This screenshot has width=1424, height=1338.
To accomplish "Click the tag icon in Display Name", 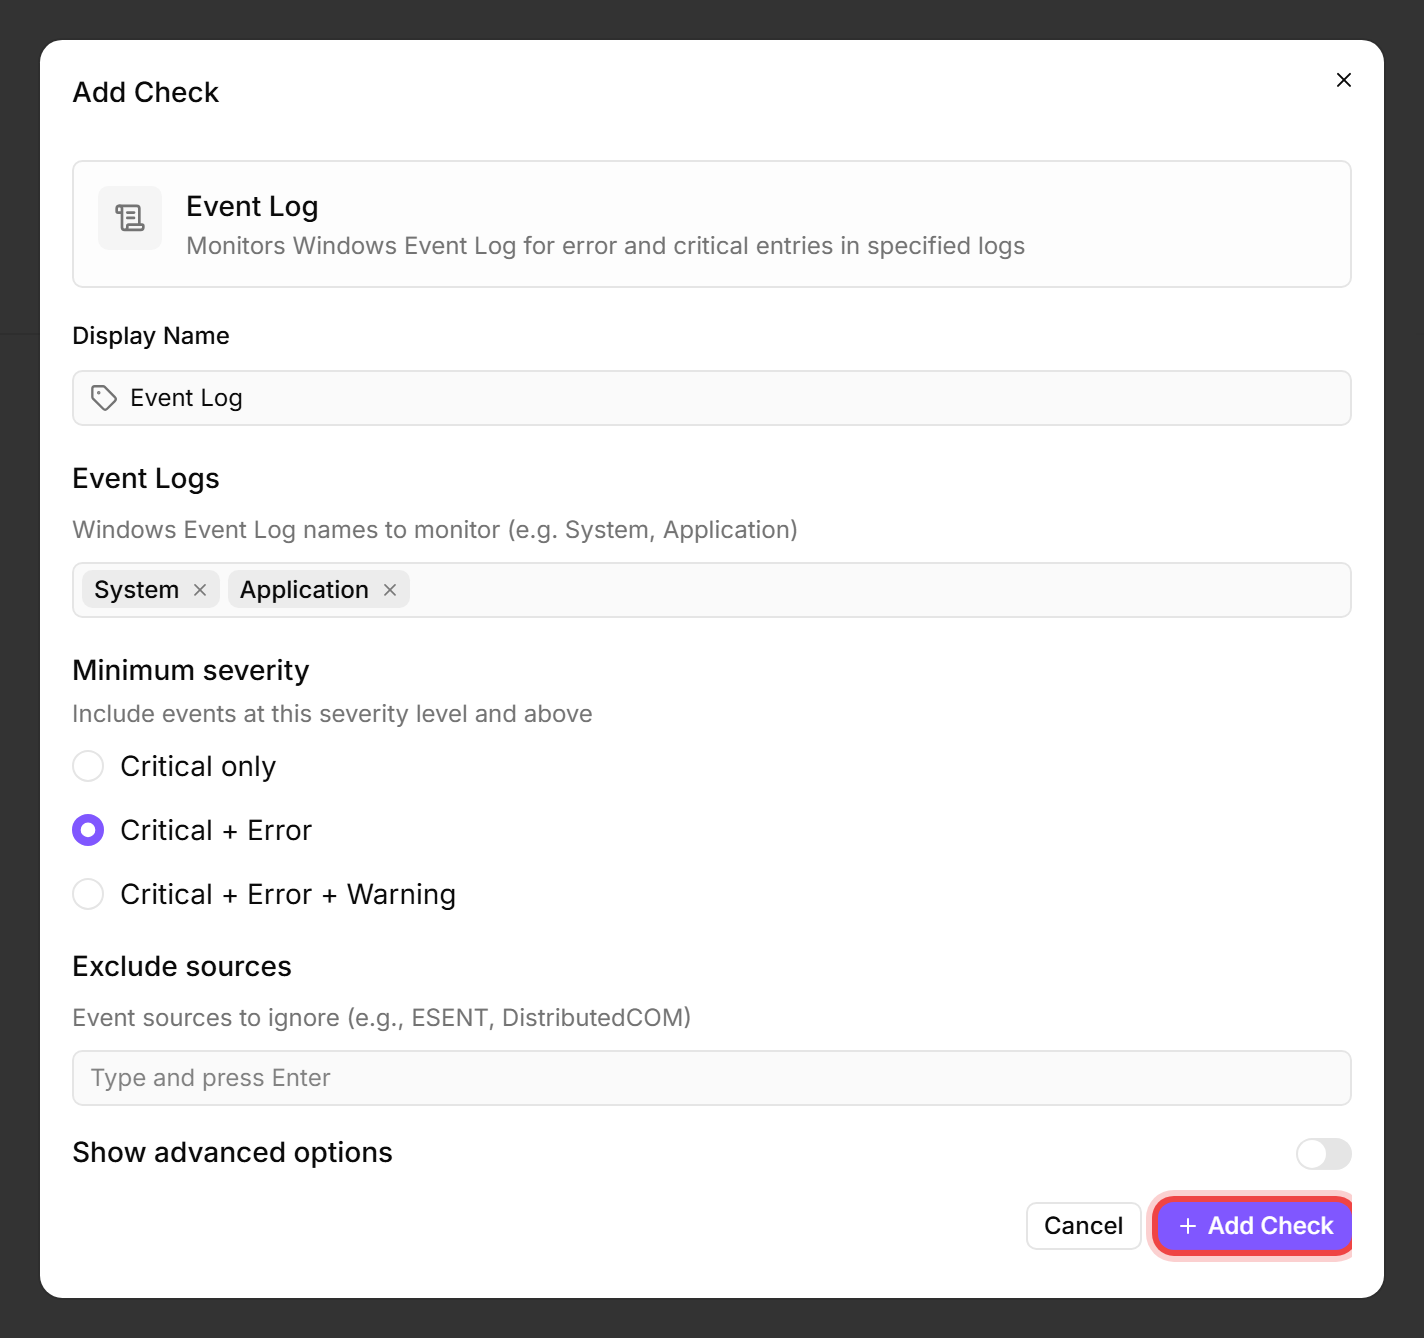I will (x=104, y=398).
